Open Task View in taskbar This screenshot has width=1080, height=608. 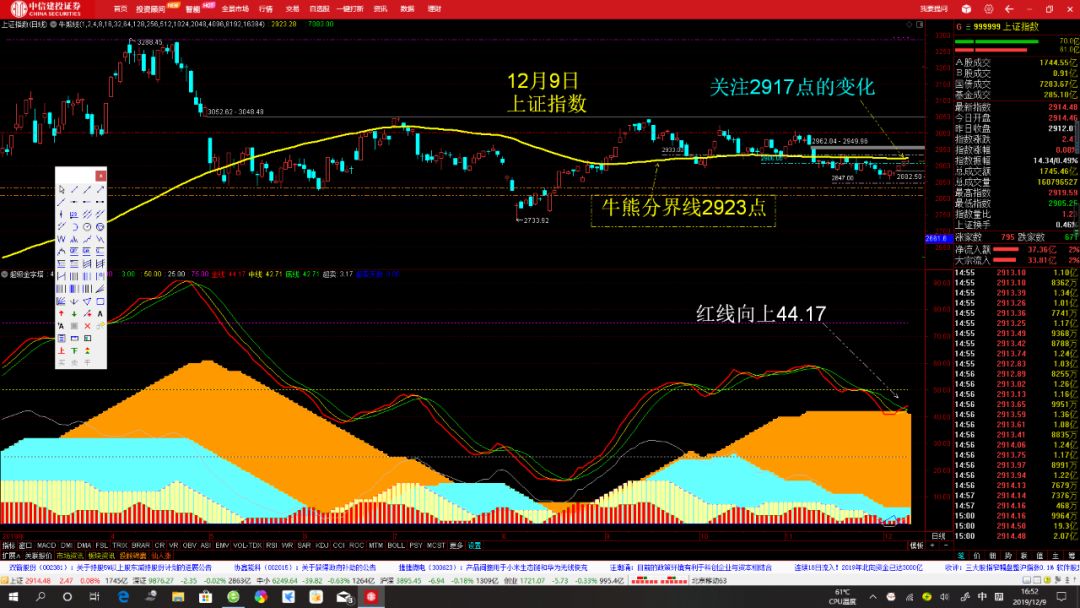click(94, 597)
